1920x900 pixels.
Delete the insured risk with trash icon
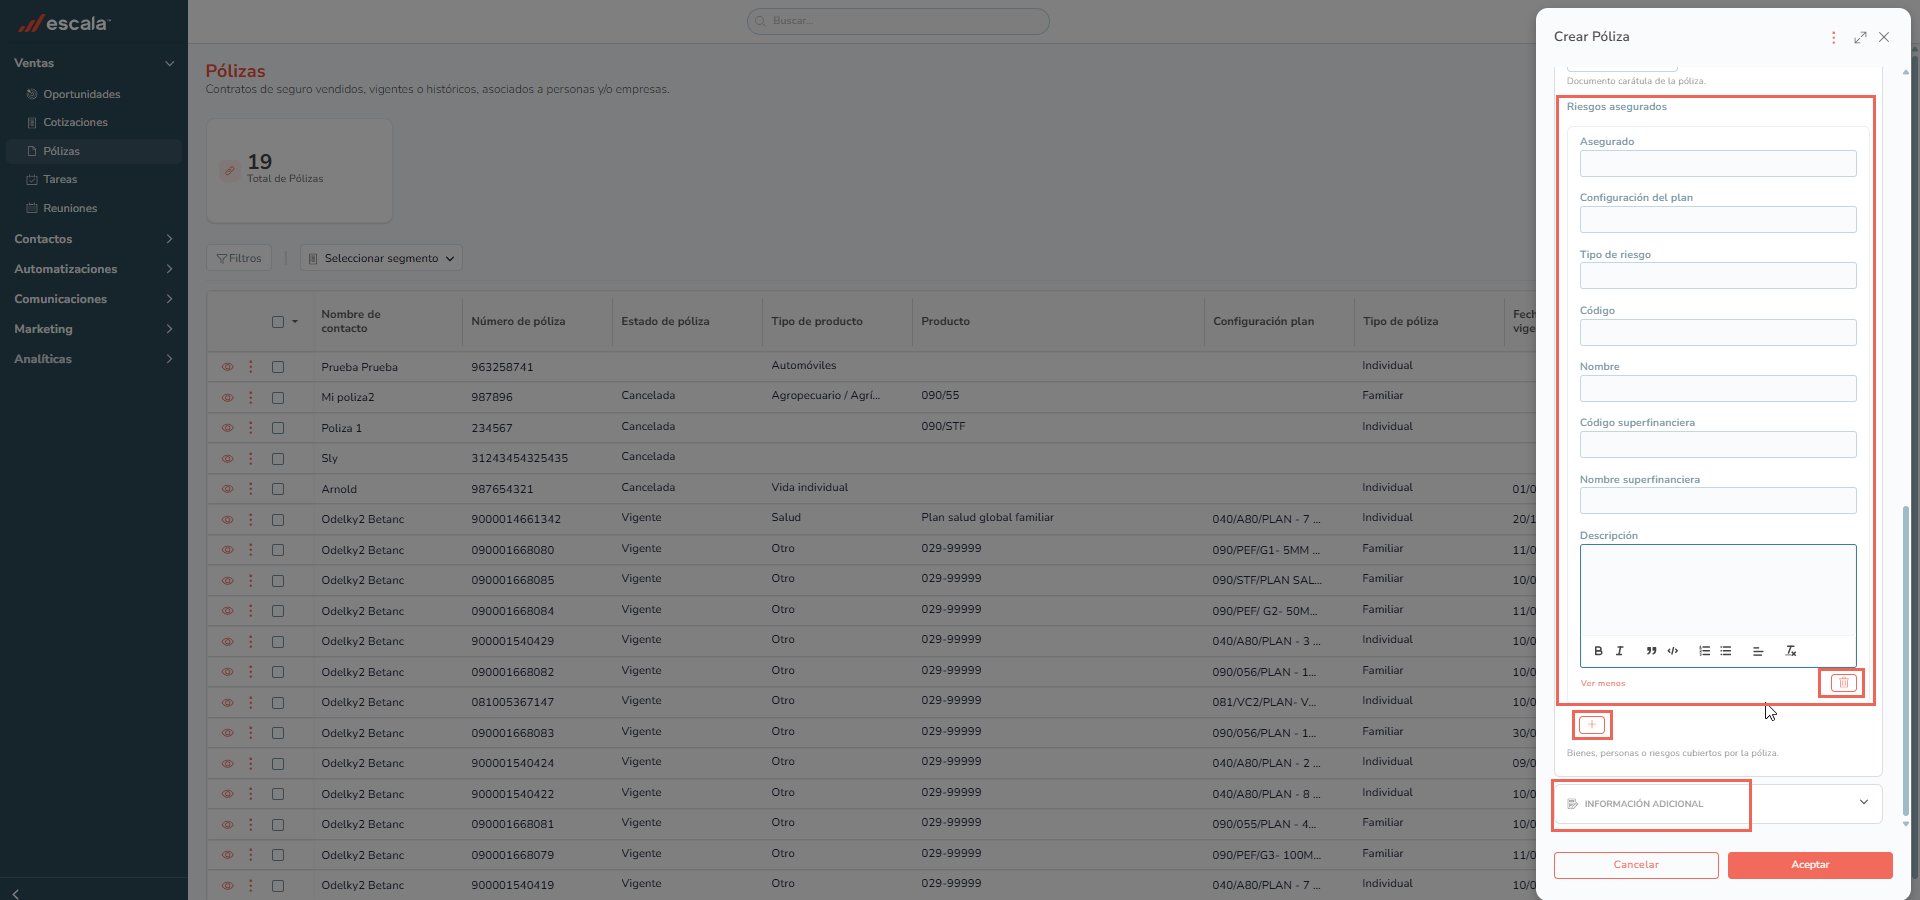[1843, 683]
